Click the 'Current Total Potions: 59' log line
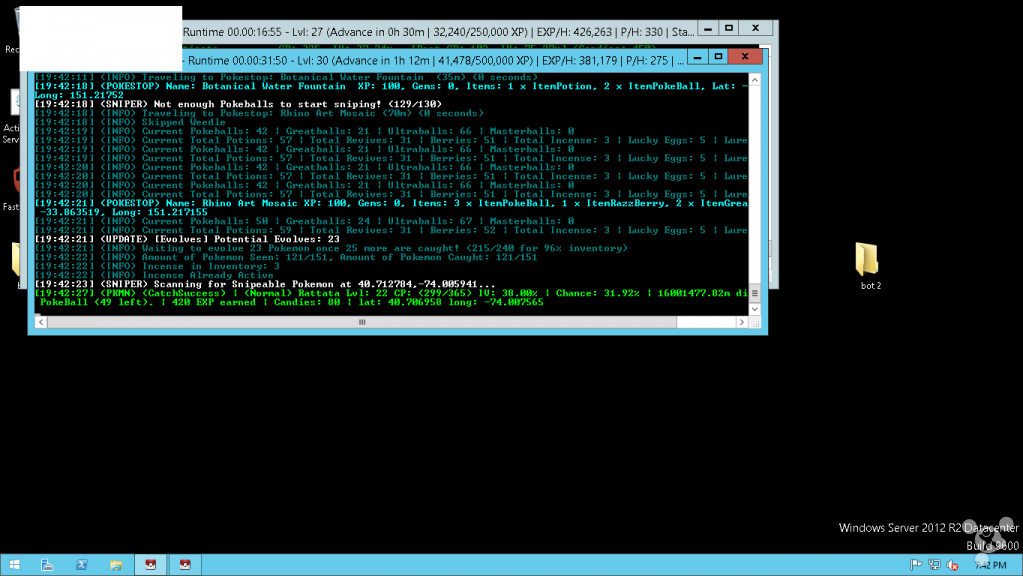This screenshot has height=576, width=1023. 391,230
